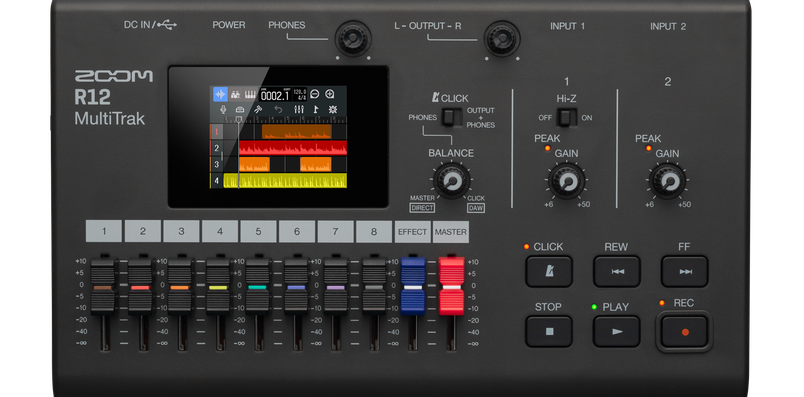Tap the drum loop icon on touchscreen

[x=235, y=94]
